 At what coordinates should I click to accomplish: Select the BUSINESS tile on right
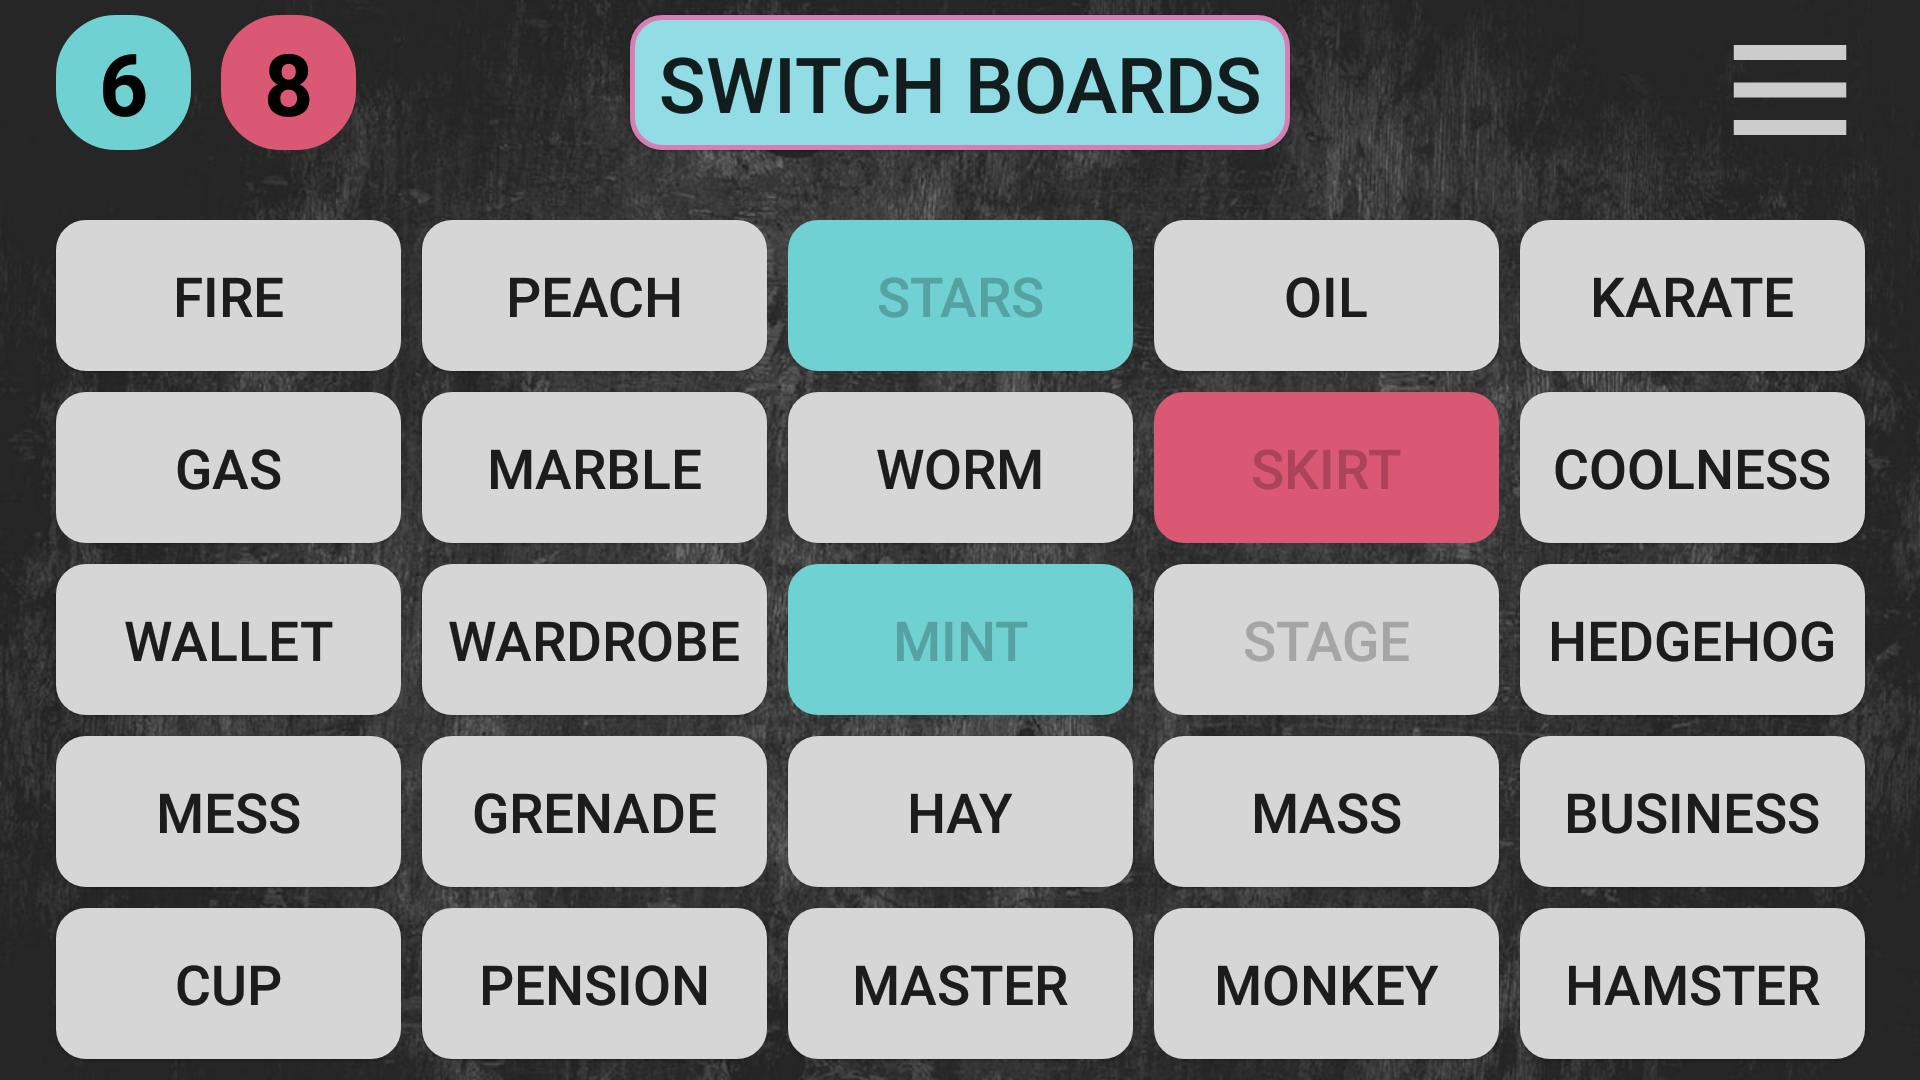(1692, 812)
